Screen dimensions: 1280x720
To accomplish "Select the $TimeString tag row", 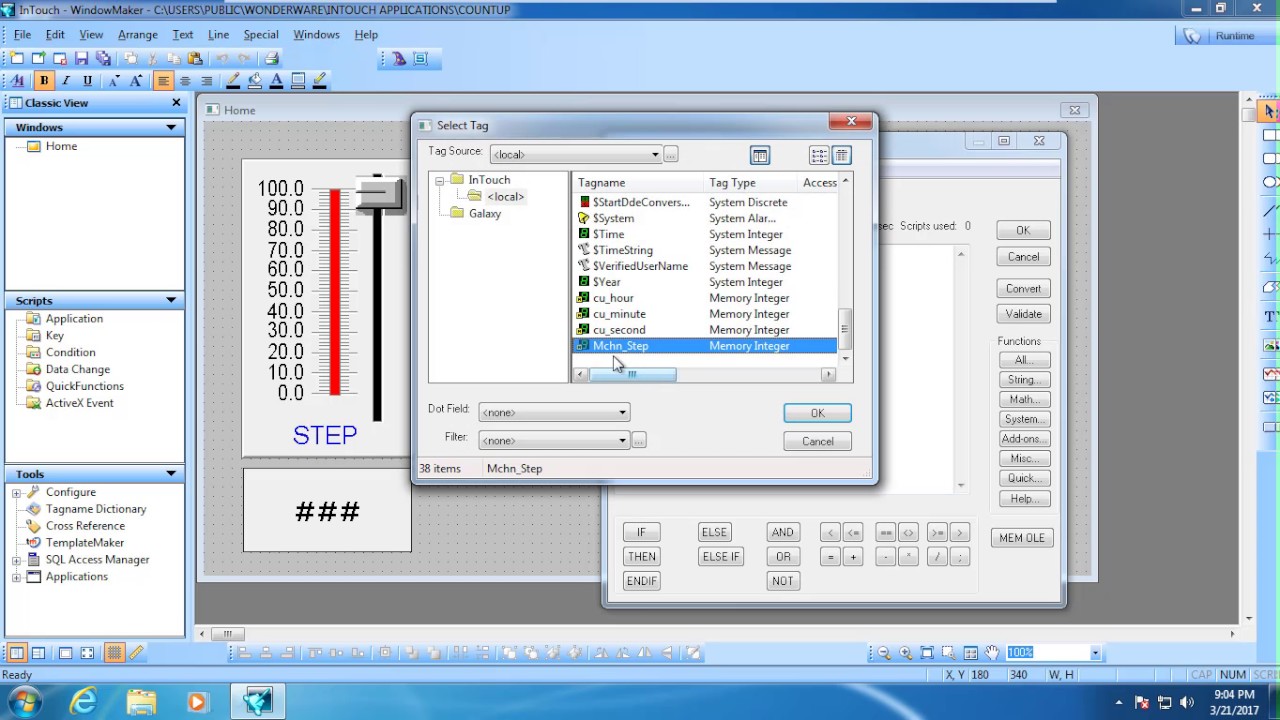I will tap(705, 250).
